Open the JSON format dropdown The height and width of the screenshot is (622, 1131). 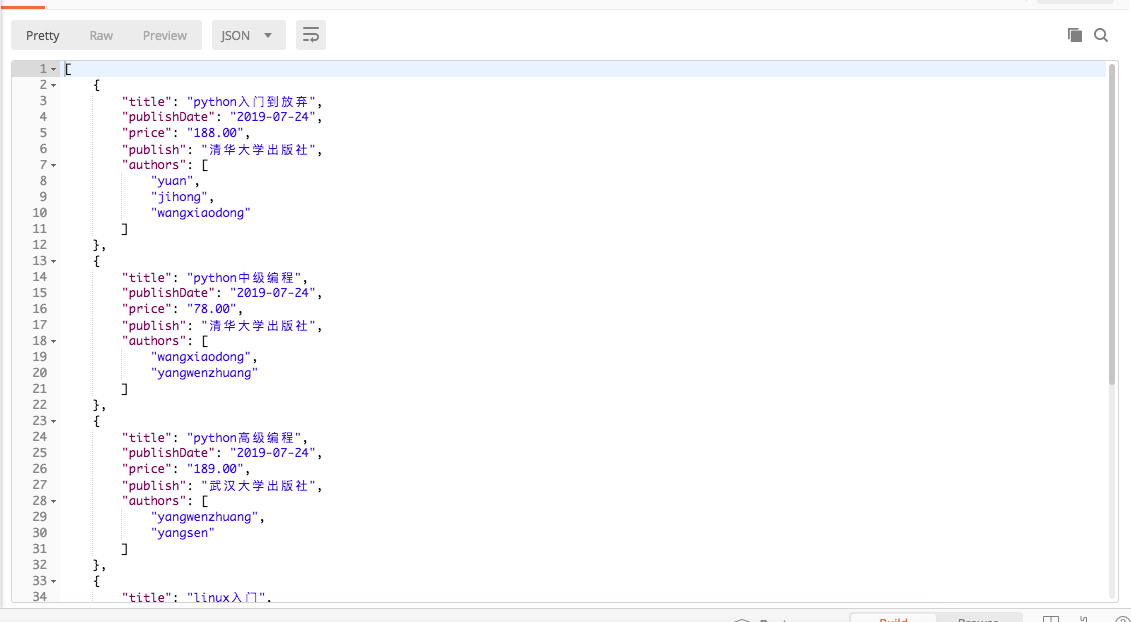point(249,35)
